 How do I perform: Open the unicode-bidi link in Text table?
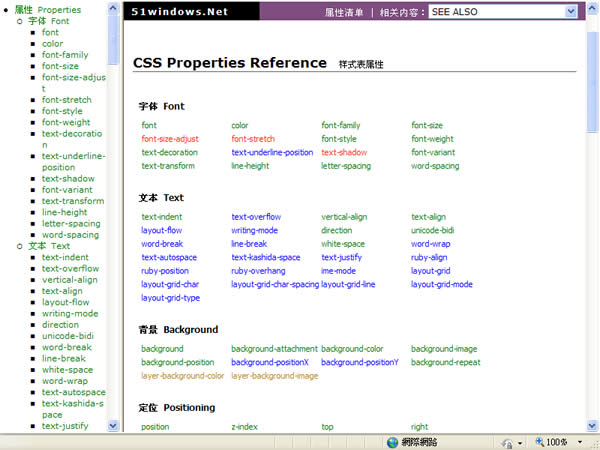[x=432, y=230]
